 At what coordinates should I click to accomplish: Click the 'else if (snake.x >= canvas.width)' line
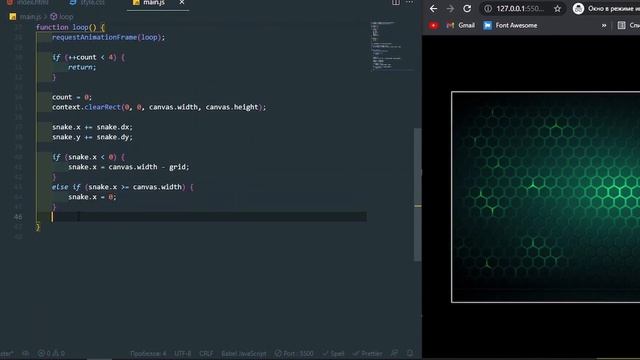[122, 187]
